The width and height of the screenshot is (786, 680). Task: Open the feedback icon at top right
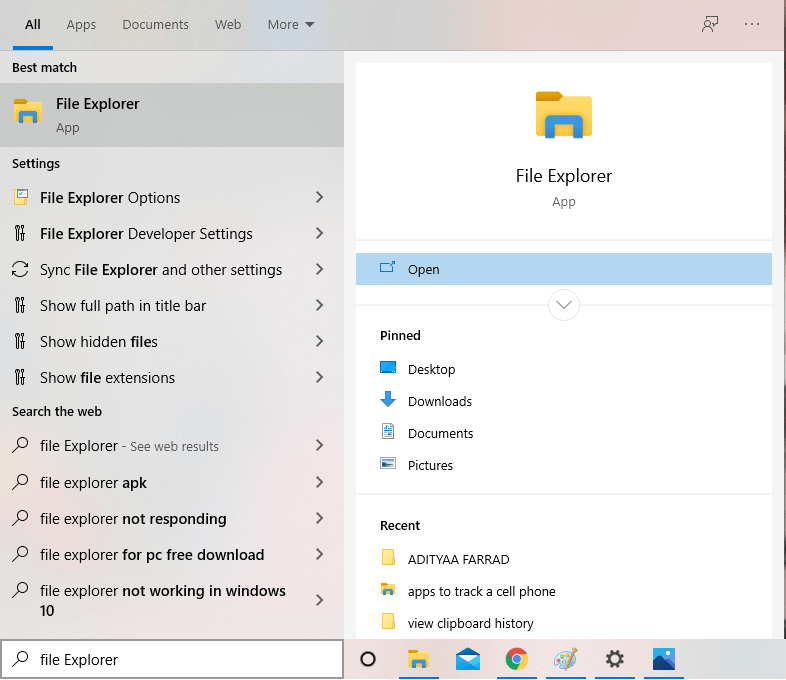point(710,24)
